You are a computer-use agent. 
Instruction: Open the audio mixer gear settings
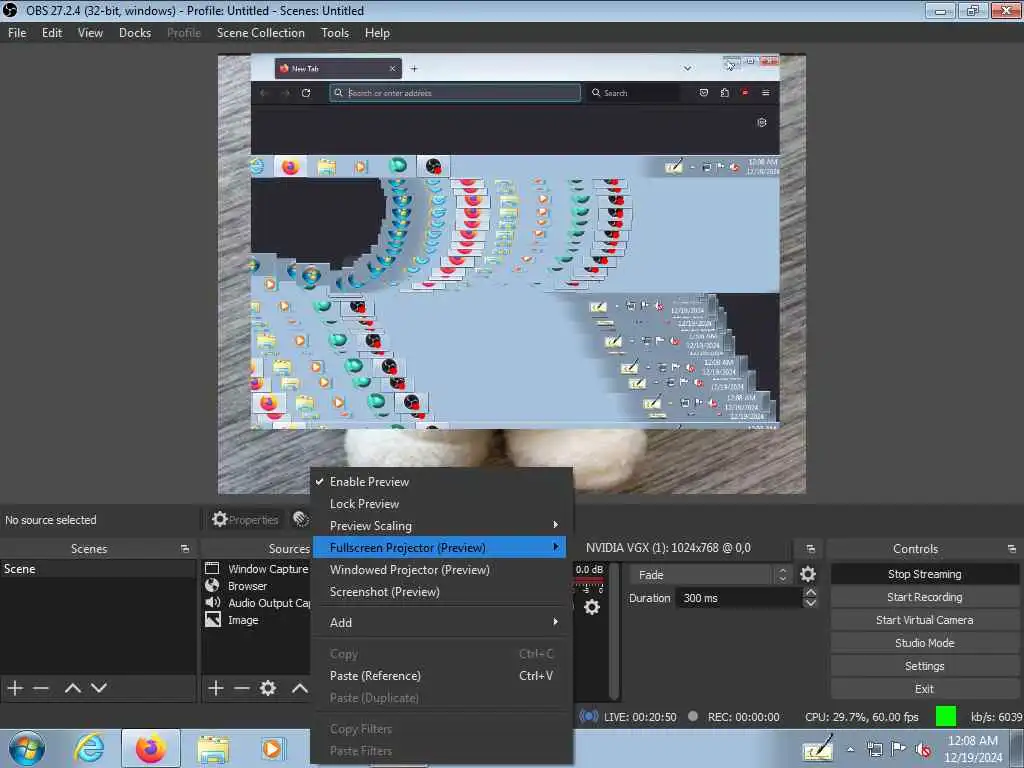click(x=592, y=607)
